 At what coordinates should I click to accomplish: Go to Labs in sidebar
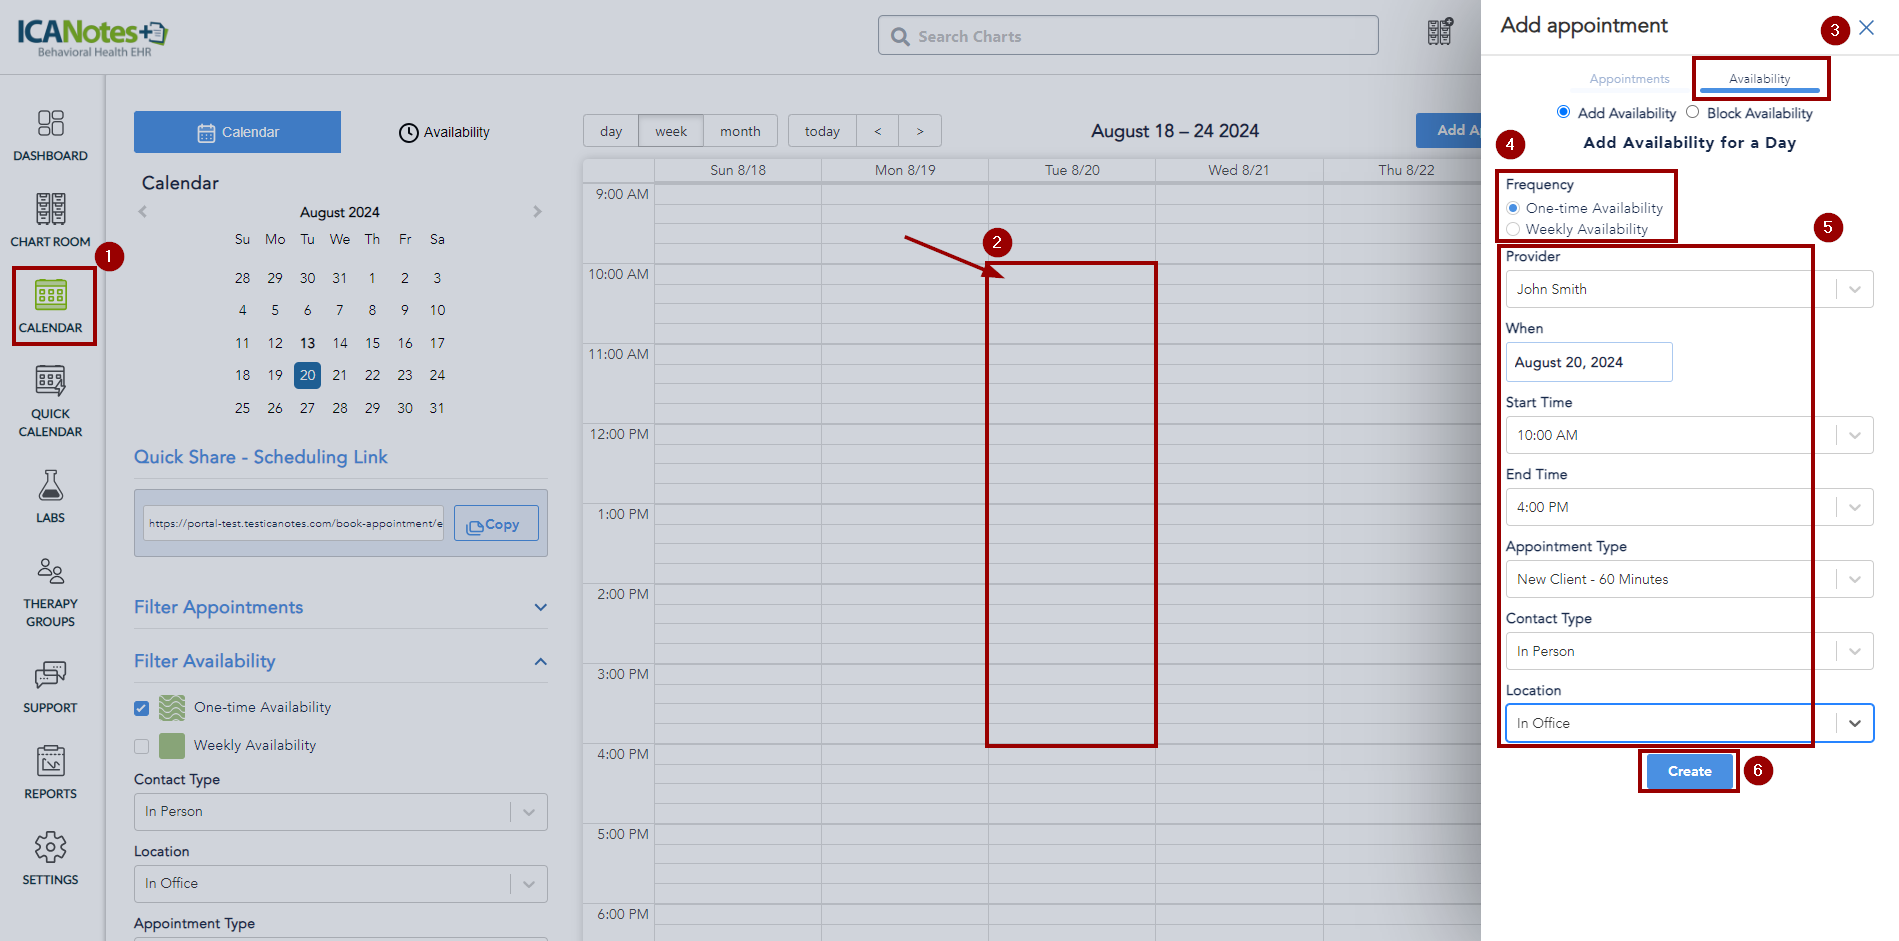[x=50, y=496]
